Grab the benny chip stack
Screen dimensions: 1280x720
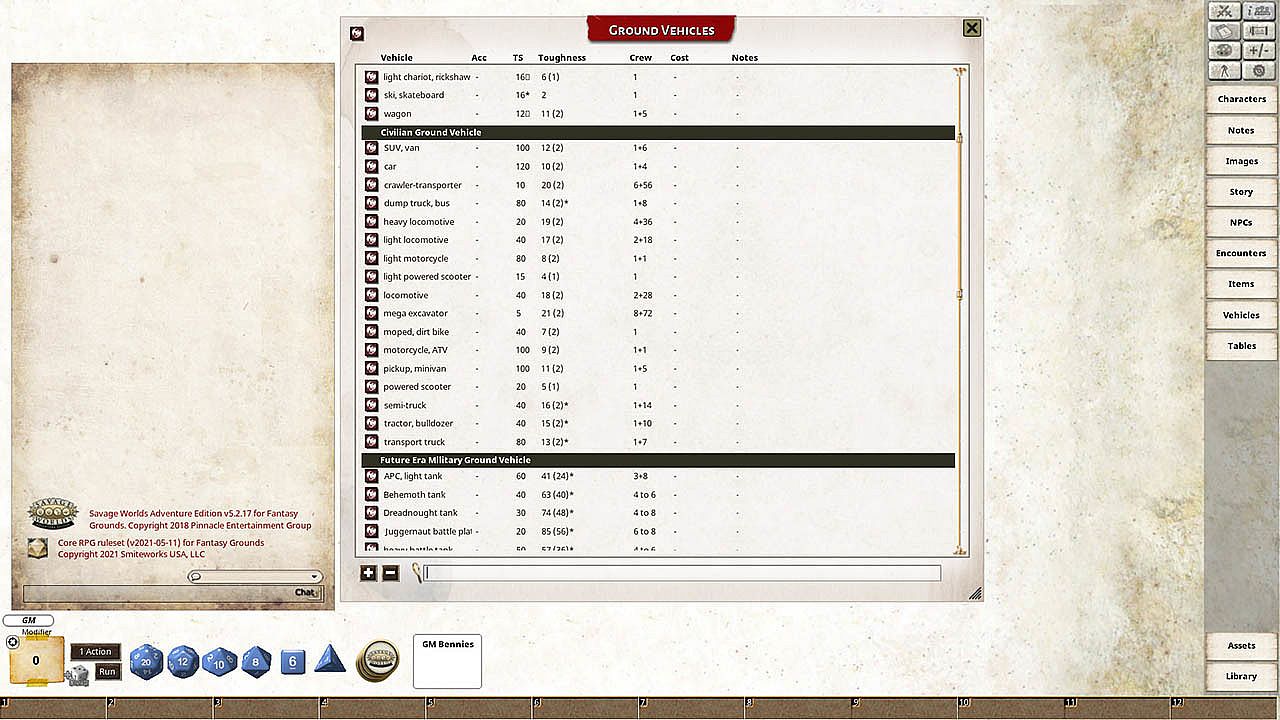378,660
